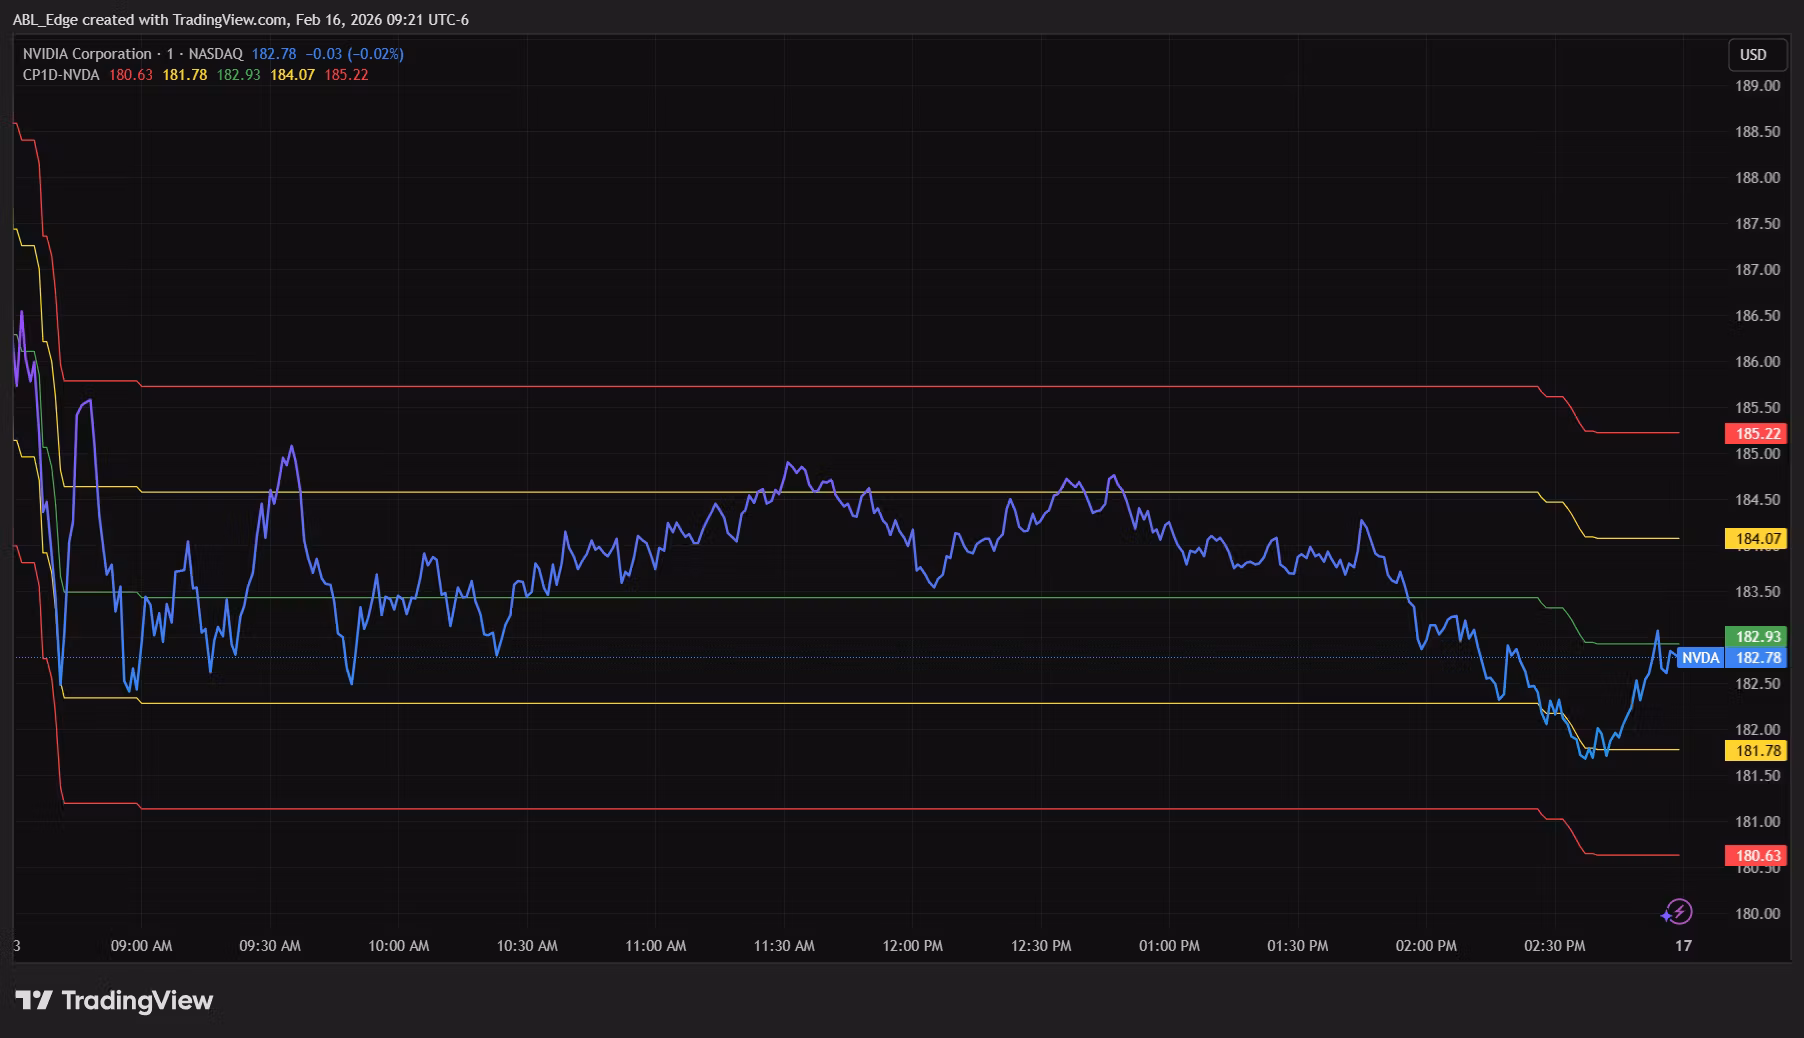Click the 189.00 price scale label
The image size is (1804, 1038).
[x=1757, y=86]
